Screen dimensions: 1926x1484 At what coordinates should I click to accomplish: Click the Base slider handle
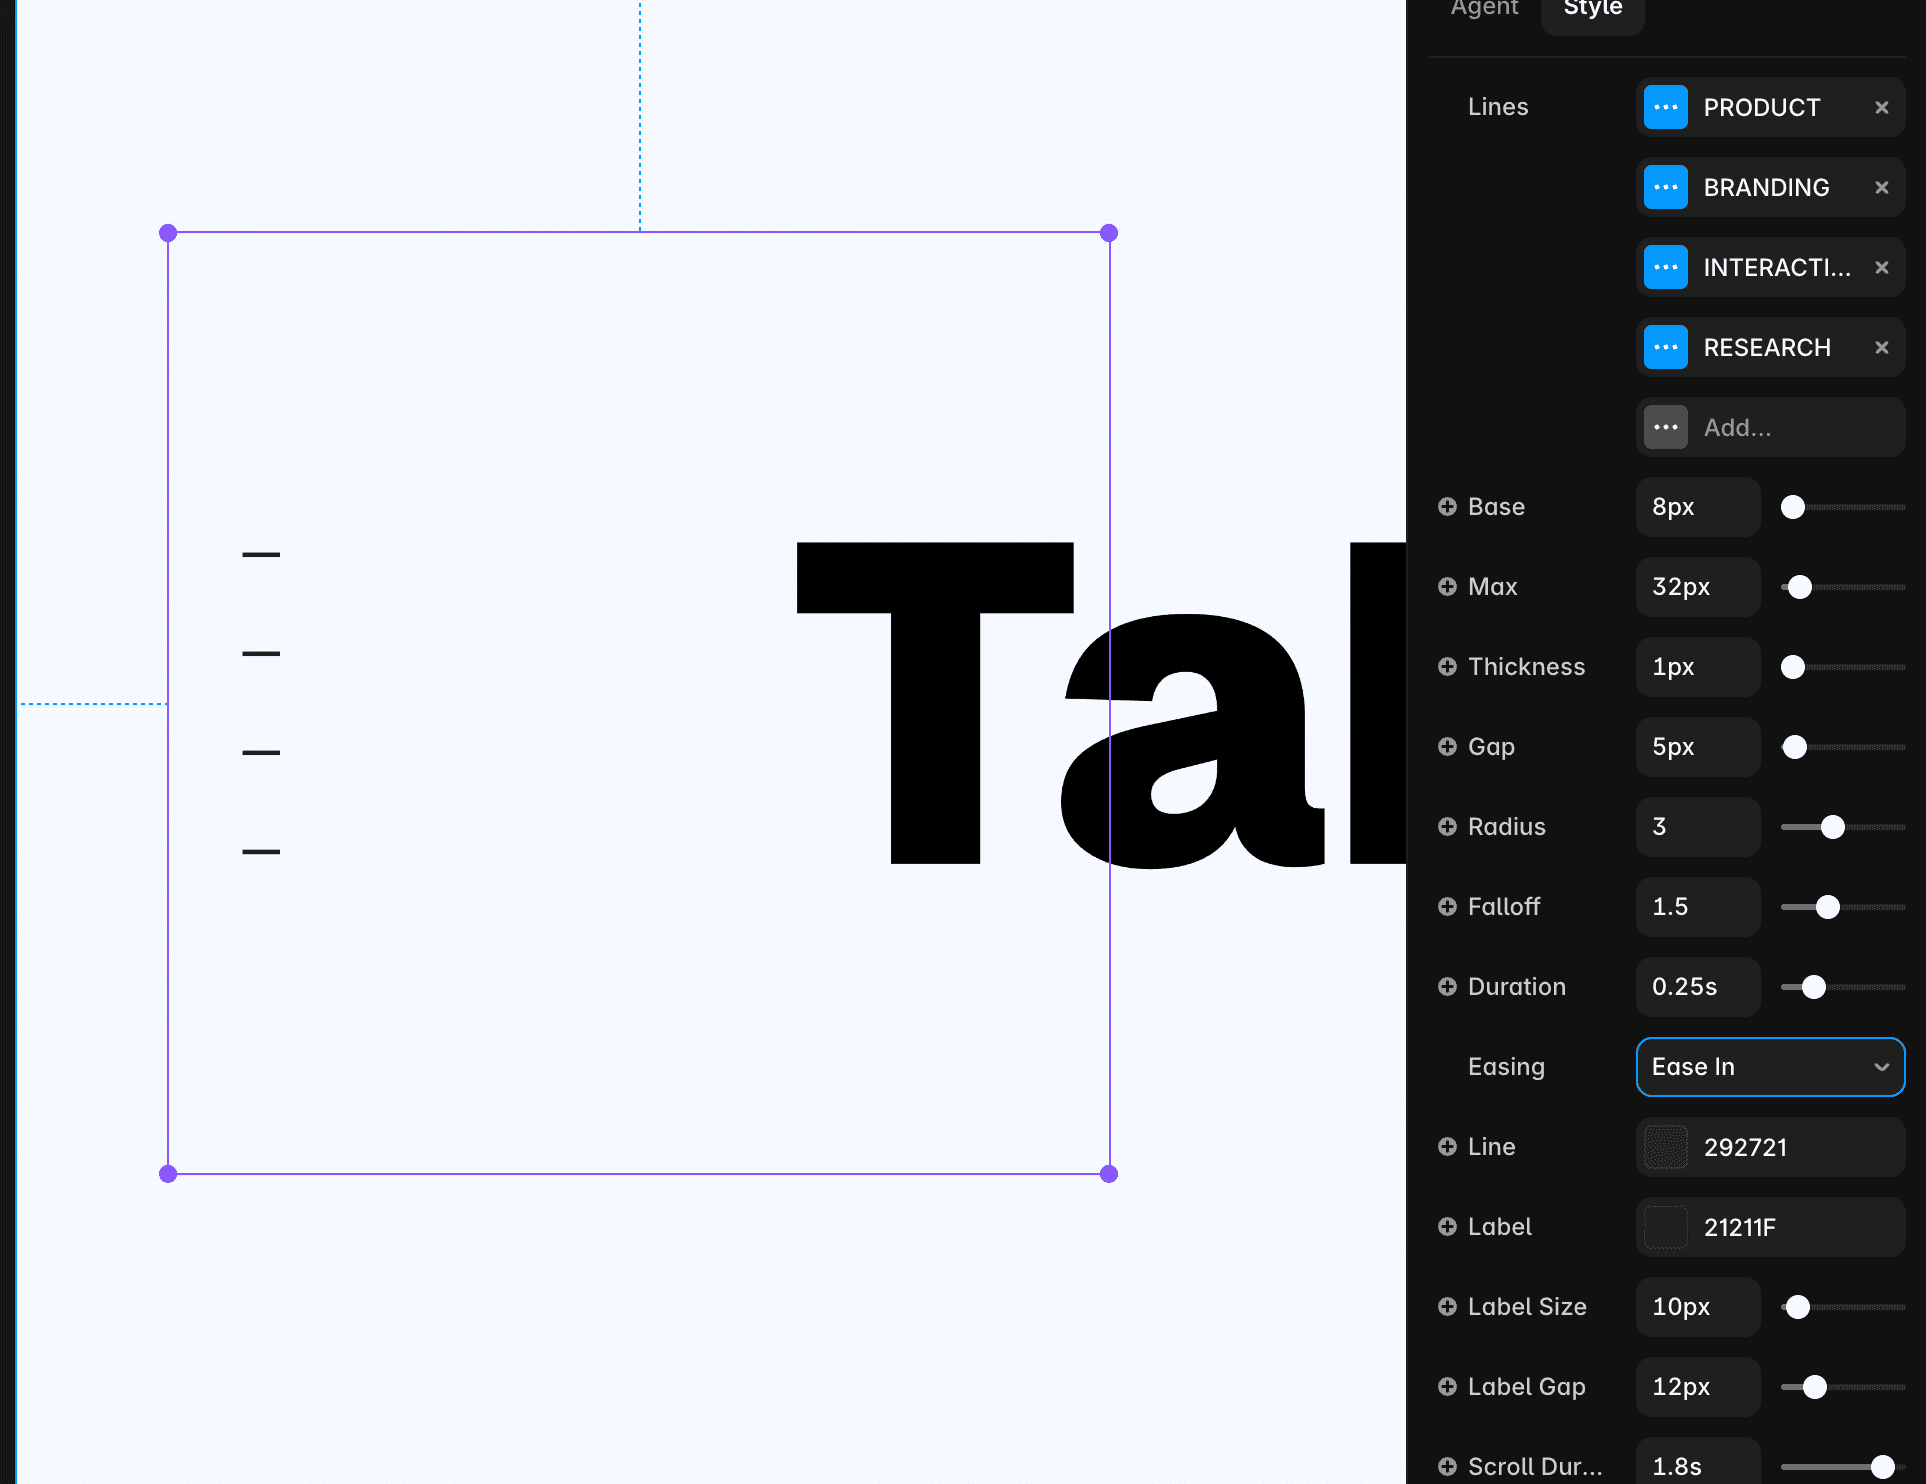pyautogui.click(x=1793, y=507)
